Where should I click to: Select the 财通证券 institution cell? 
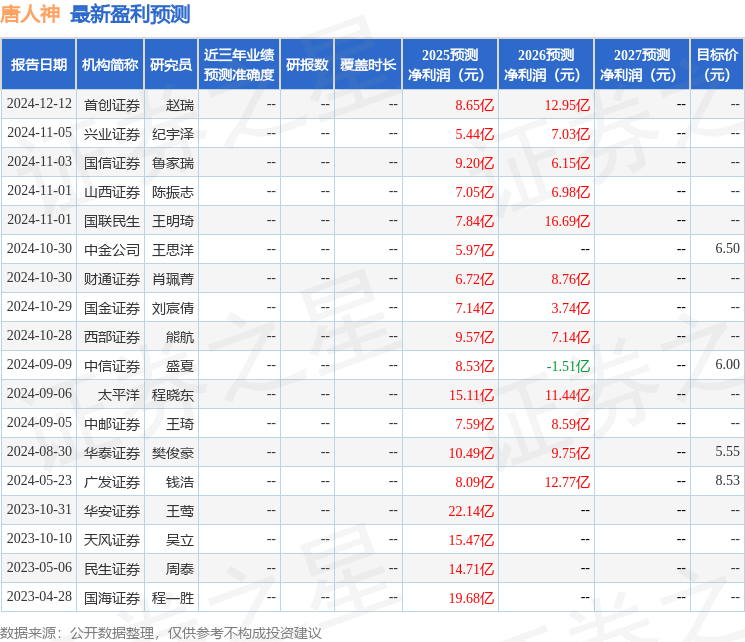tap(112, 279)
